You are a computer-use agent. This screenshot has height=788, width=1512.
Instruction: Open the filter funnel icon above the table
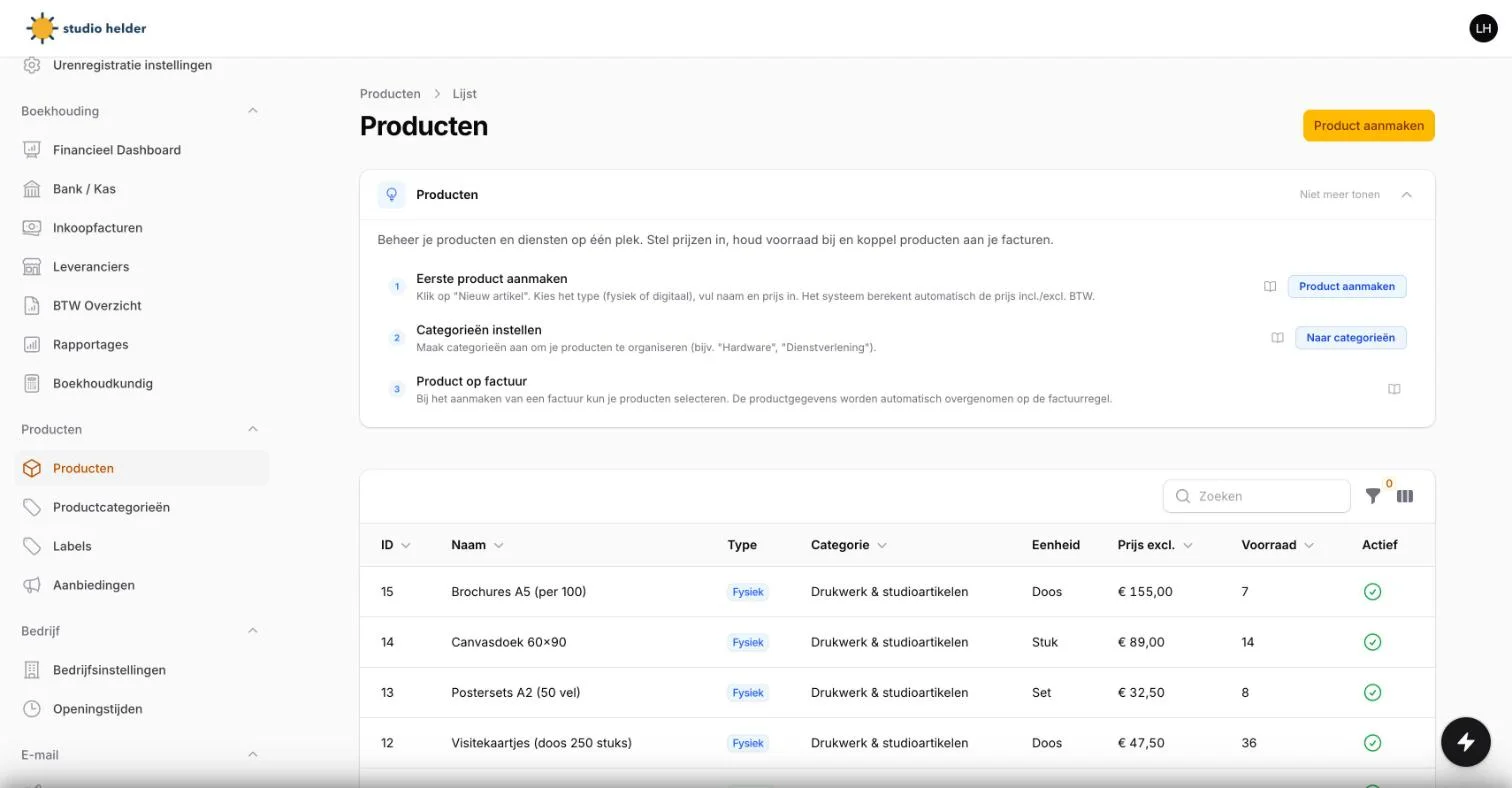1373,496
